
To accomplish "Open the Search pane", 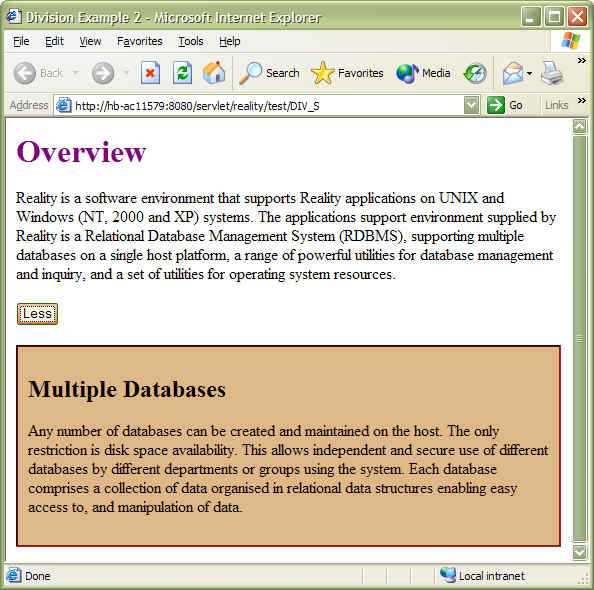I will tap(269, 73).
